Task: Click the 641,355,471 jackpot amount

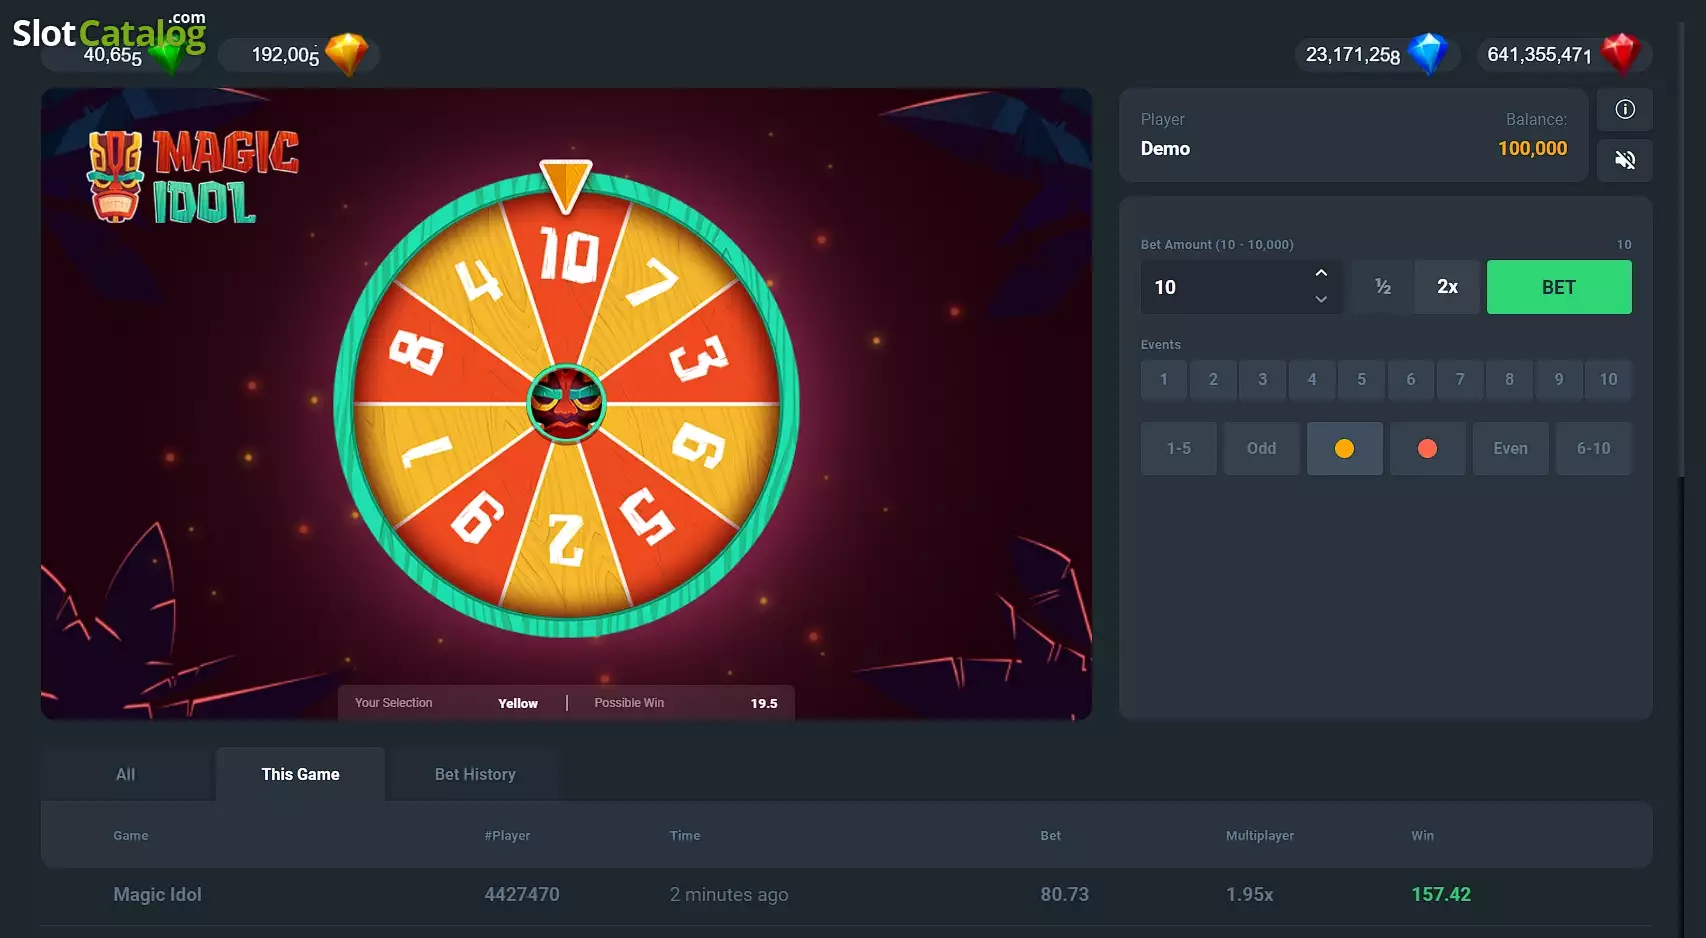Action: 1539,55
